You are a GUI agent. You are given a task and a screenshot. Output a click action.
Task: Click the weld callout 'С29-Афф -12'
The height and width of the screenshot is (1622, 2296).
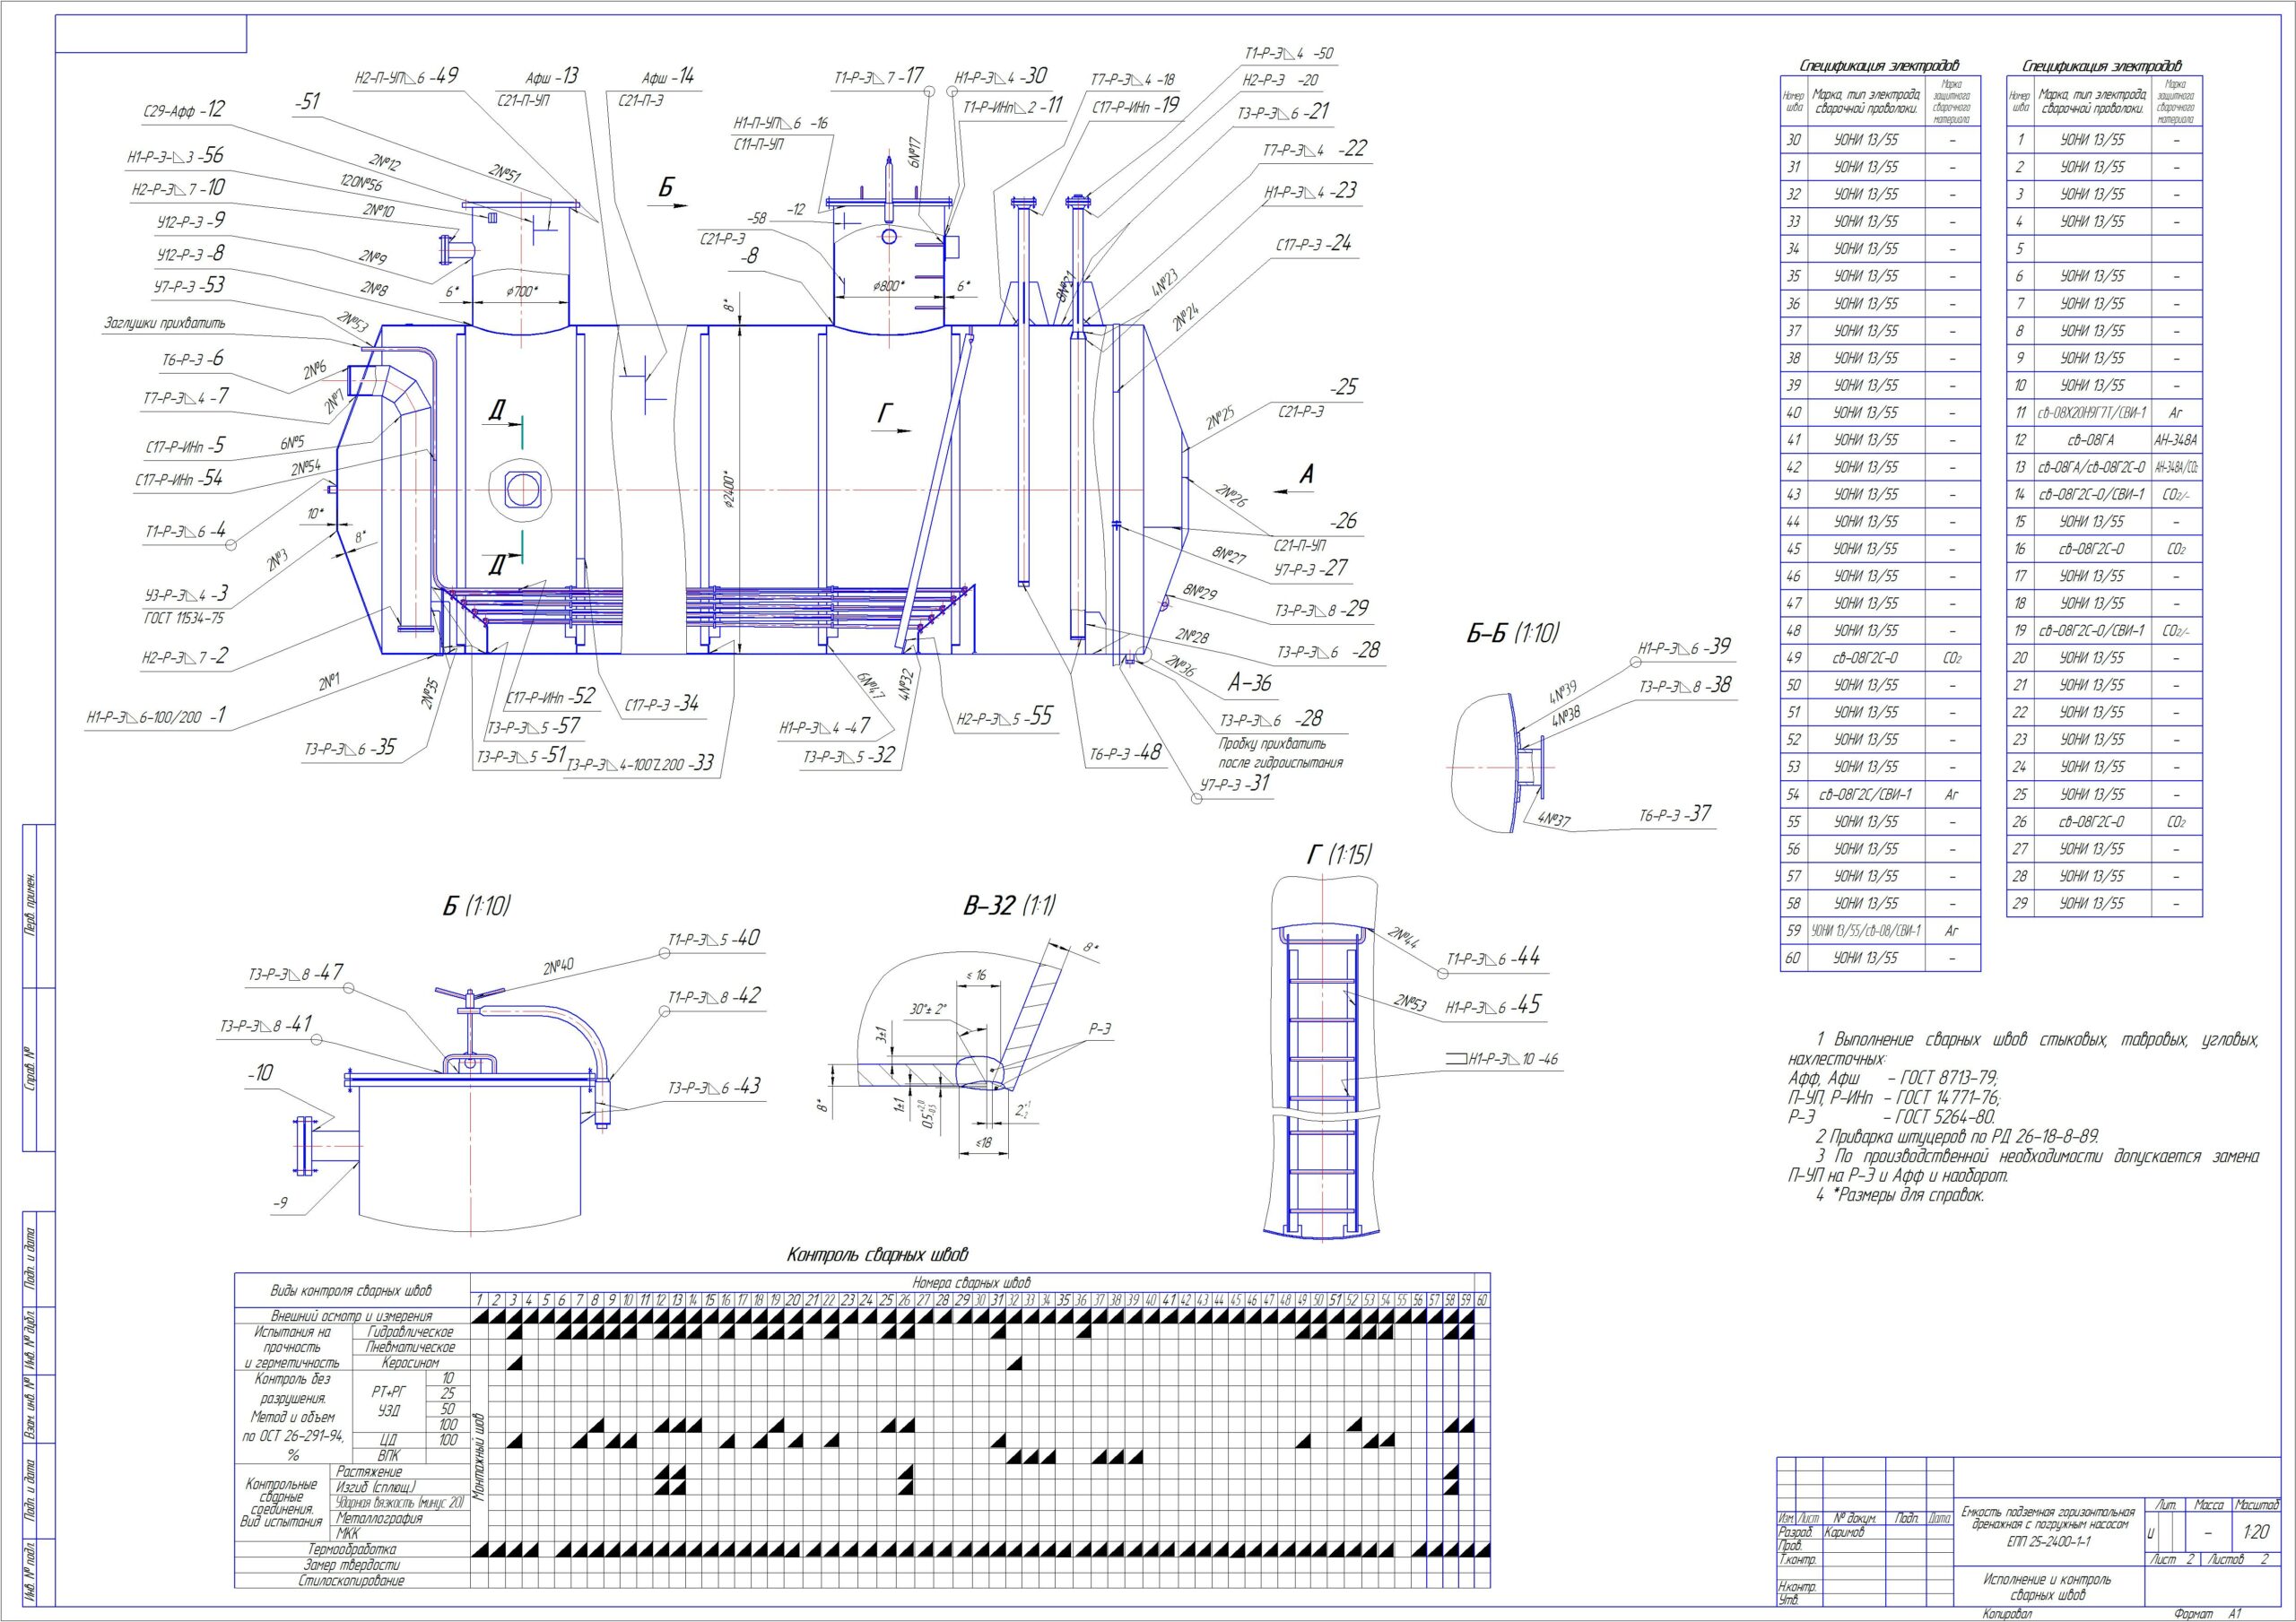[184, 111]
